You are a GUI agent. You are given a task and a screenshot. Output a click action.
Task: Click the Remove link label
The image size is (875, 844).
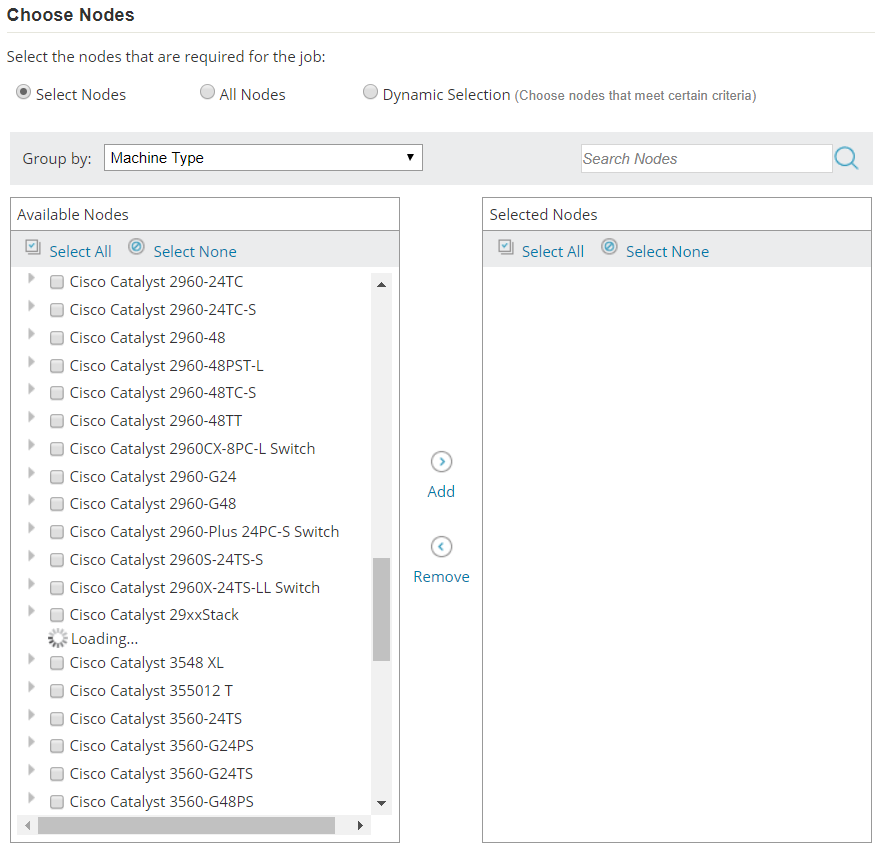[441, 577]
